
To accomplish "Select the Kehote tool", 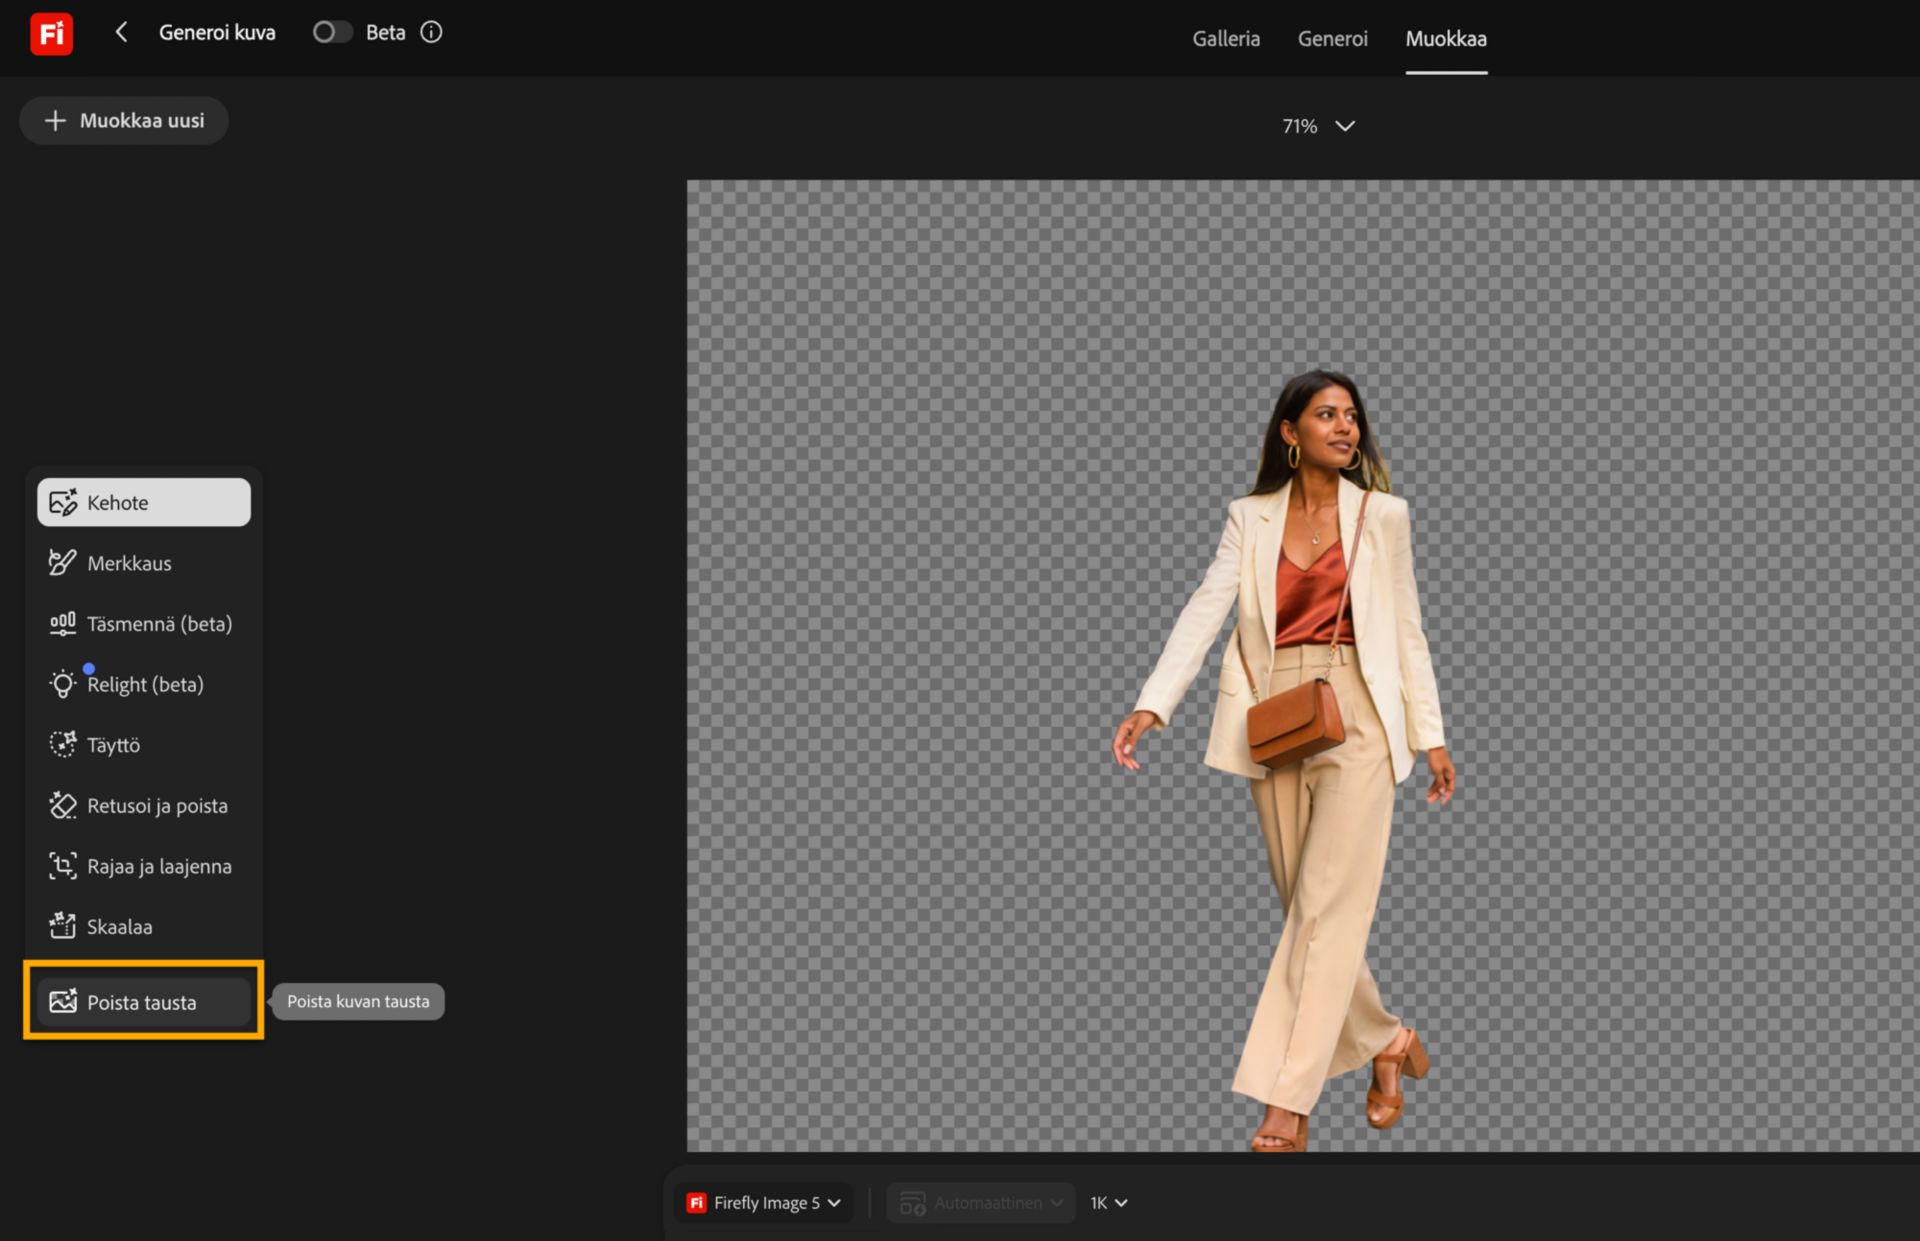I will pyautogui.click(x=144, y=502).
